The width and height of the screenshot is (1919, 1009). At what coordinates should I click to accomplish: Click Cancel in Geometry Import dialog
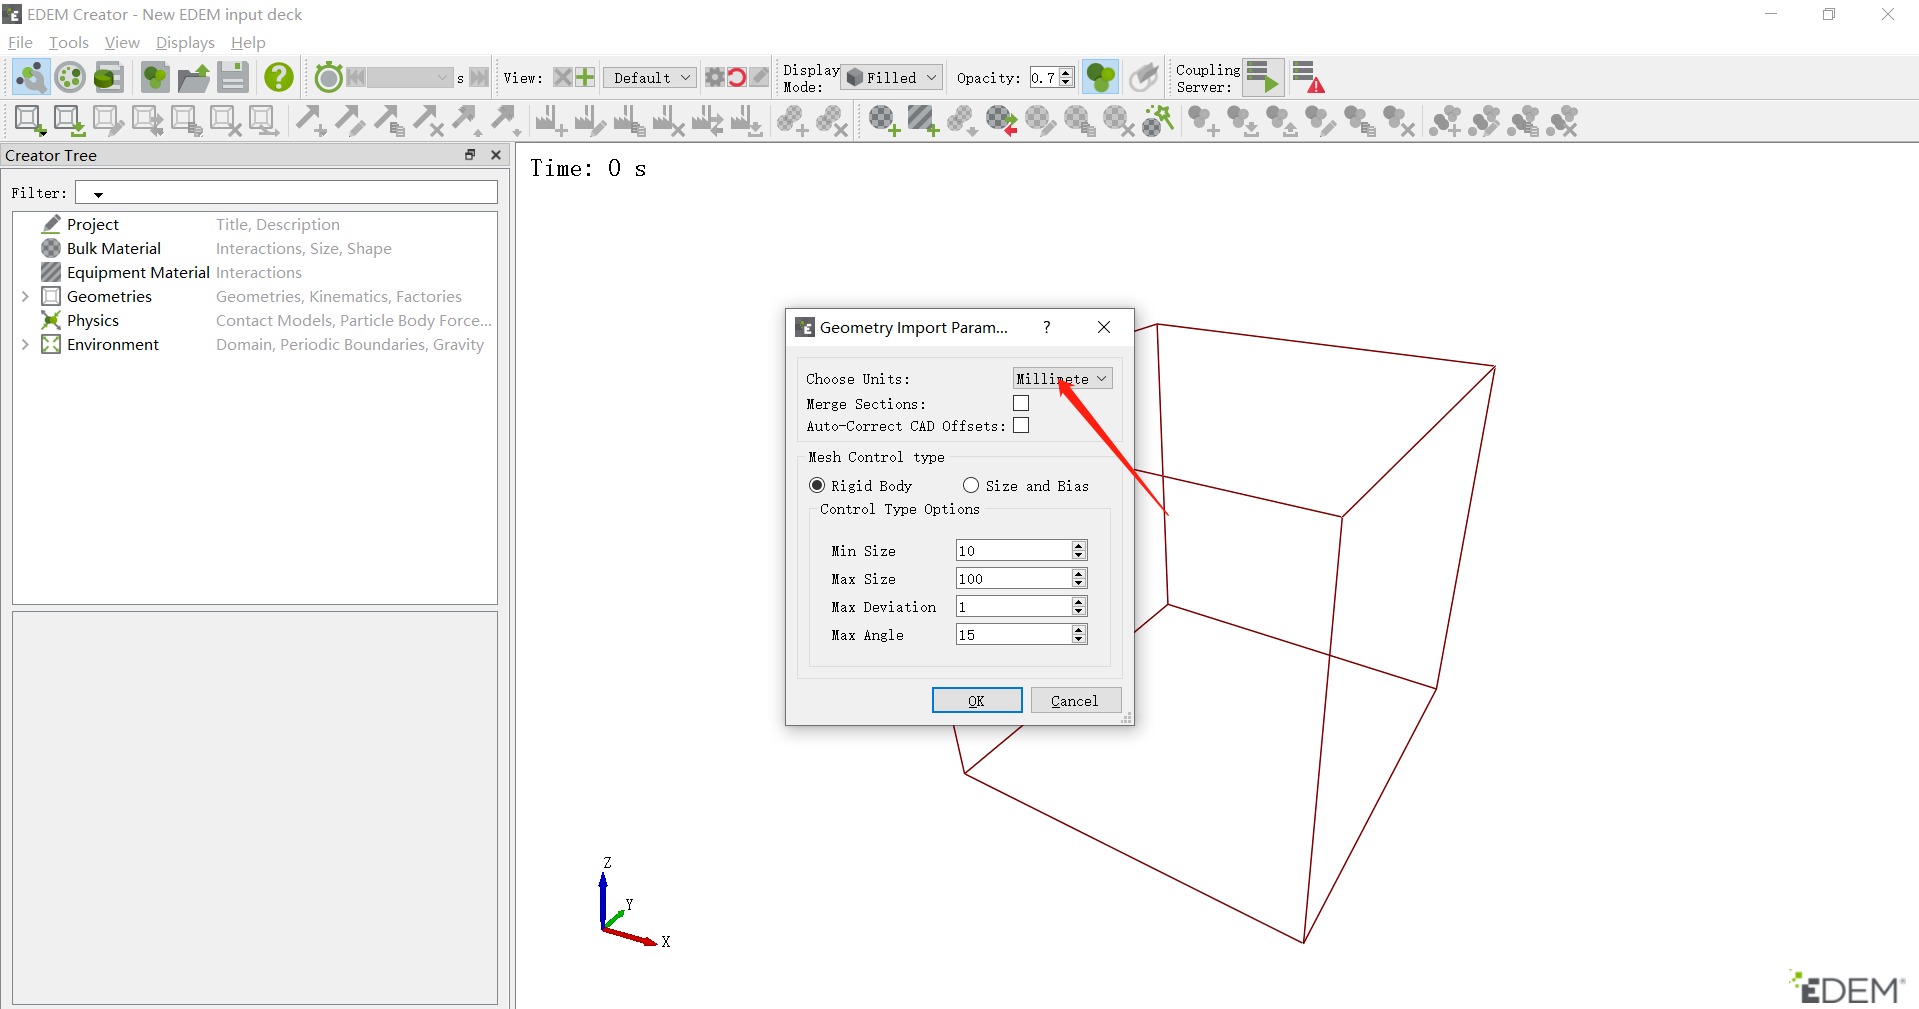click(x=1075, y=700)
